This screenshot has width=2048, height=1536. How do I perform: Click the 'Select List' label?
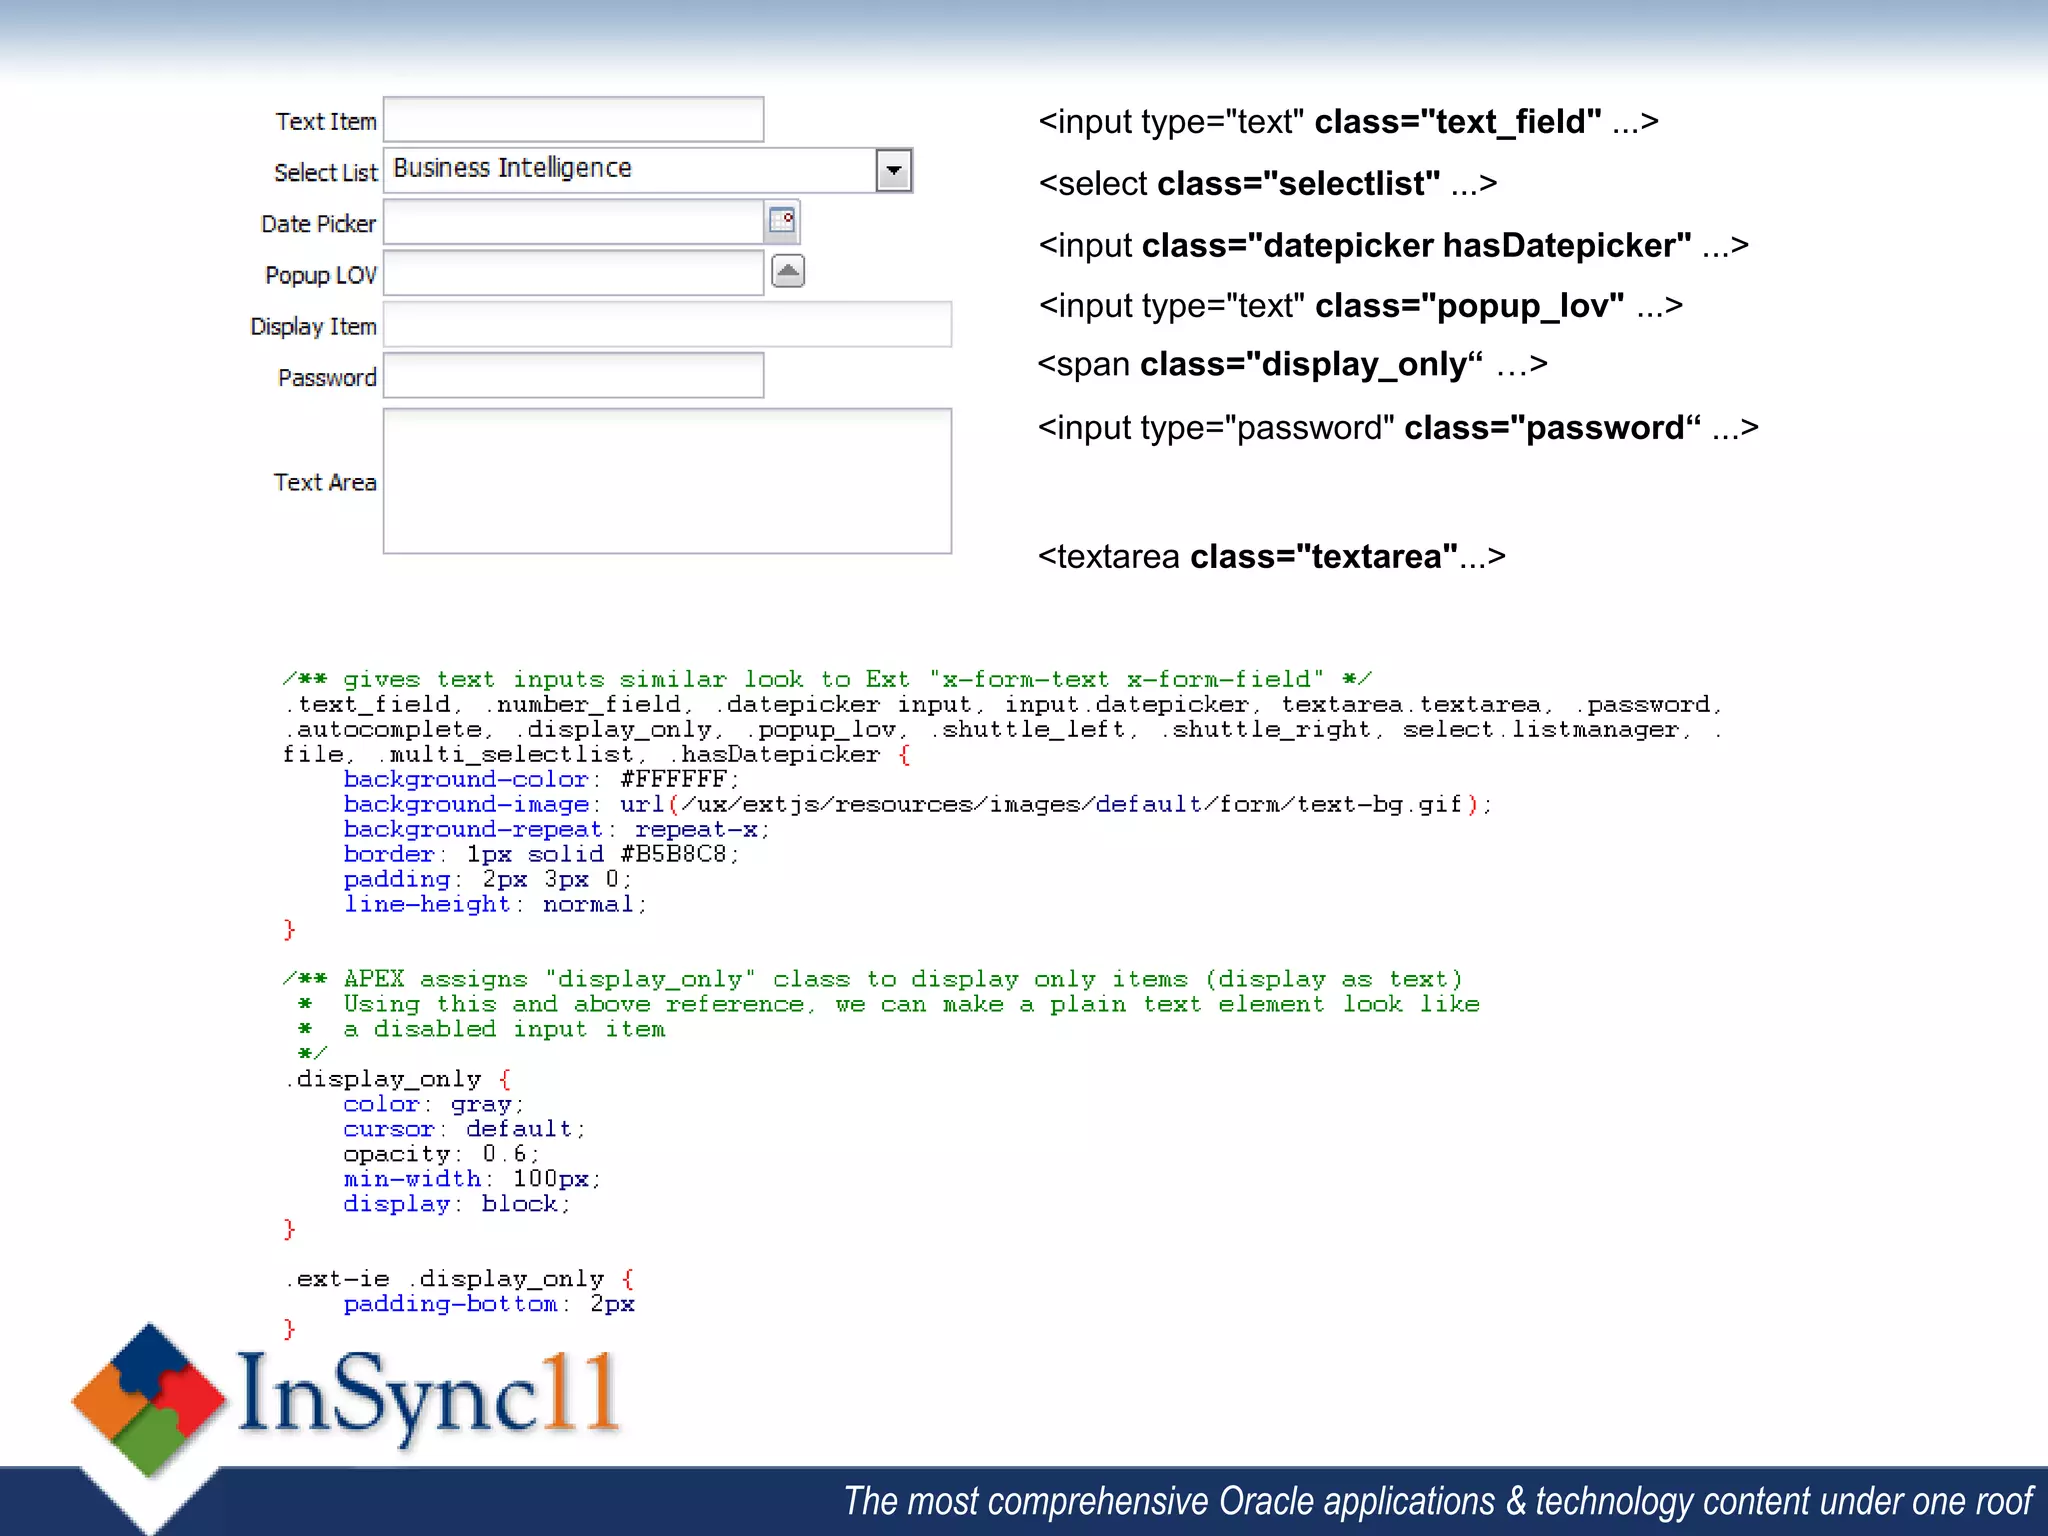click(326, 173)
